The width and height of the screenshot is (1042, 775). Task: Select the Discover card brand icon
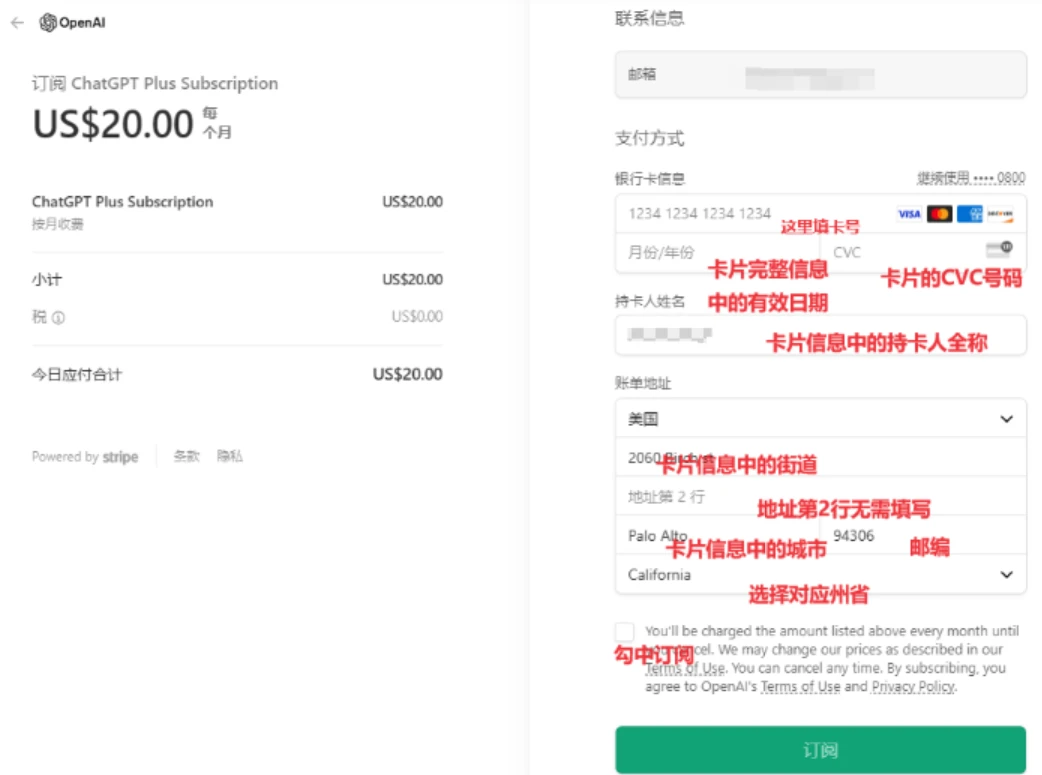pyautogui.click(x=1000, y=214)
